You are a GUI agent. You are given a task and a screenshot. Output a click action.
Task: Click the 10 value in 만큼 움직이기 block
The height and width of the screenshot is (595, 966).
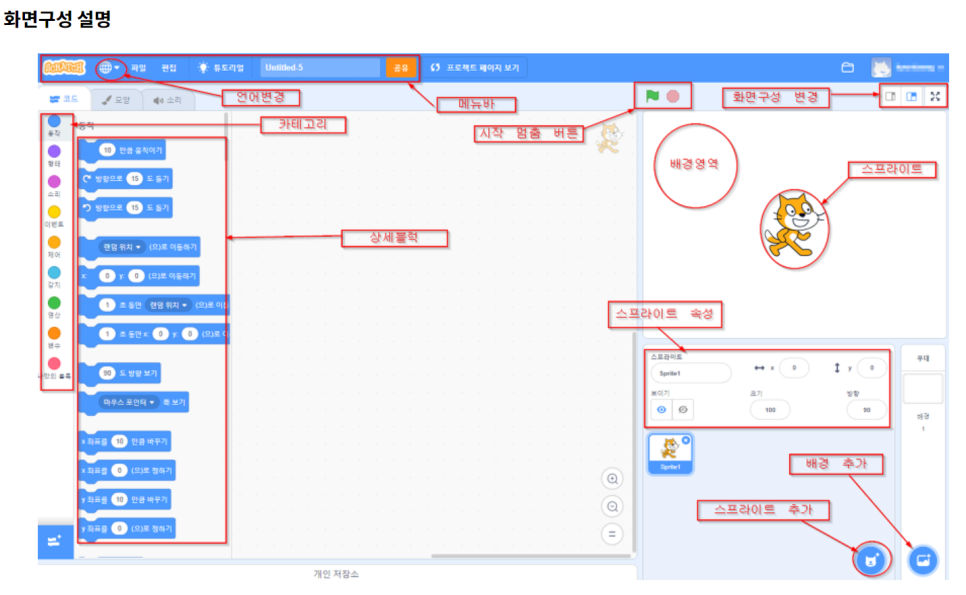point(107,150)
